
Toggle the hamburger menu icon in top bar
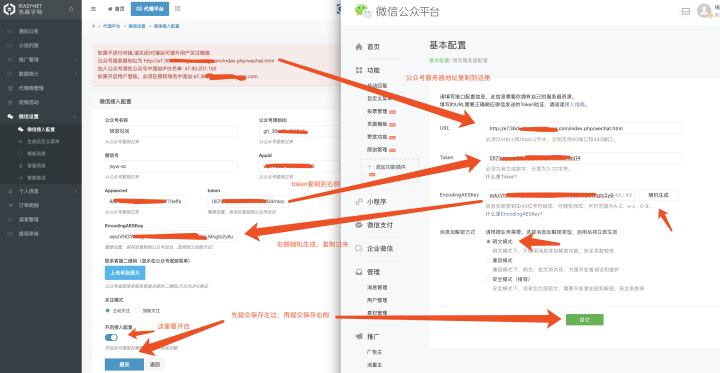[94, 9]
